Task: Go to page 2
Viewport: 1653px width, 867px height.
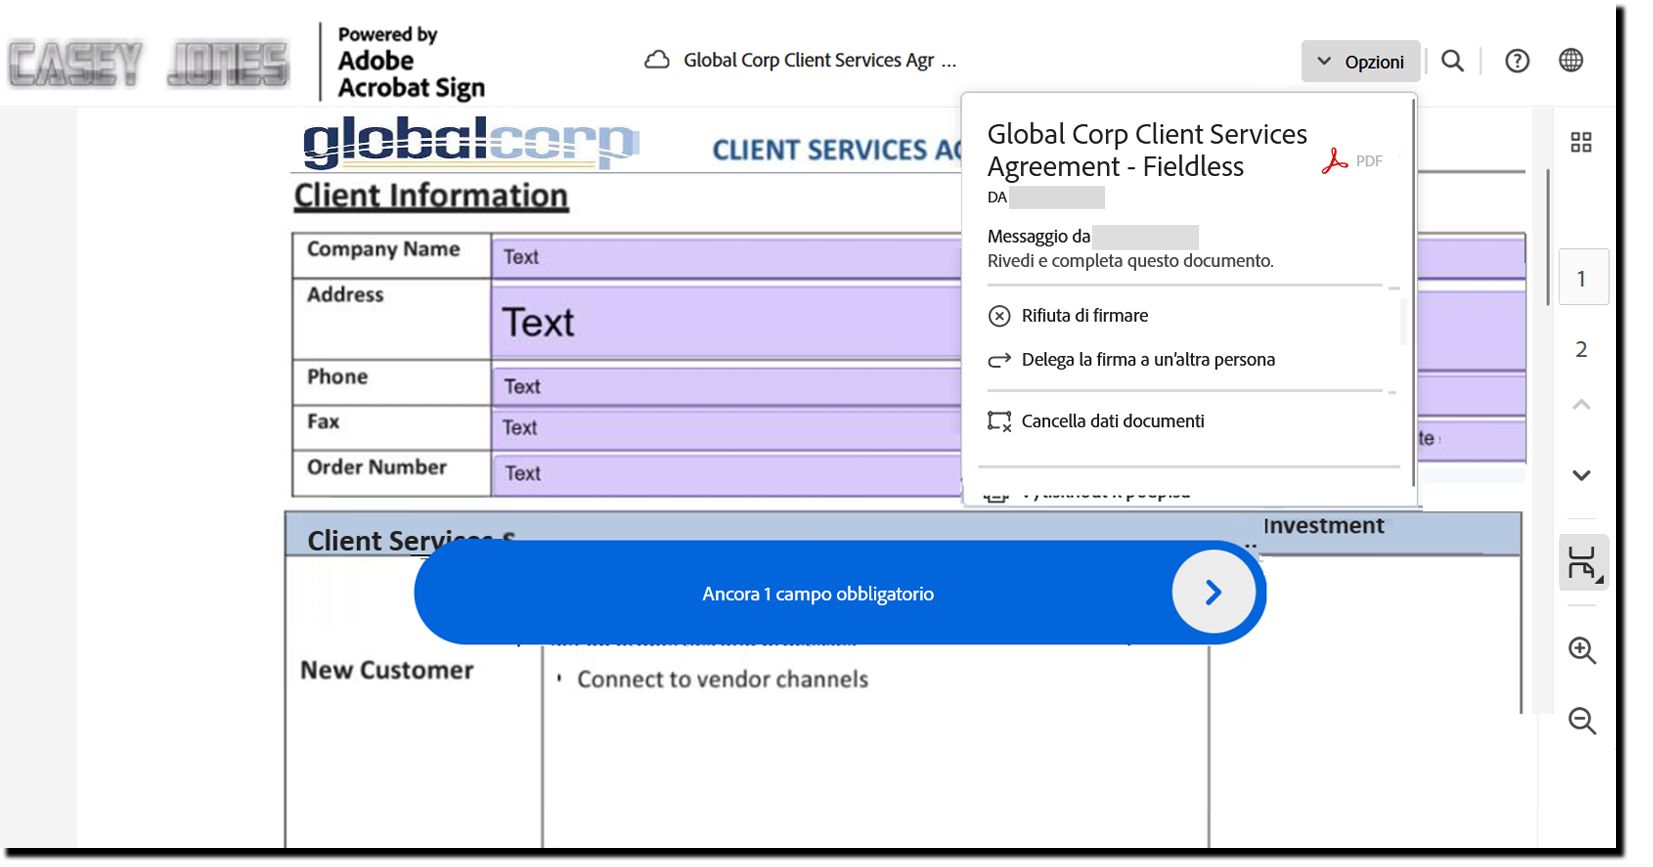Action: (x=1581, y=349)
